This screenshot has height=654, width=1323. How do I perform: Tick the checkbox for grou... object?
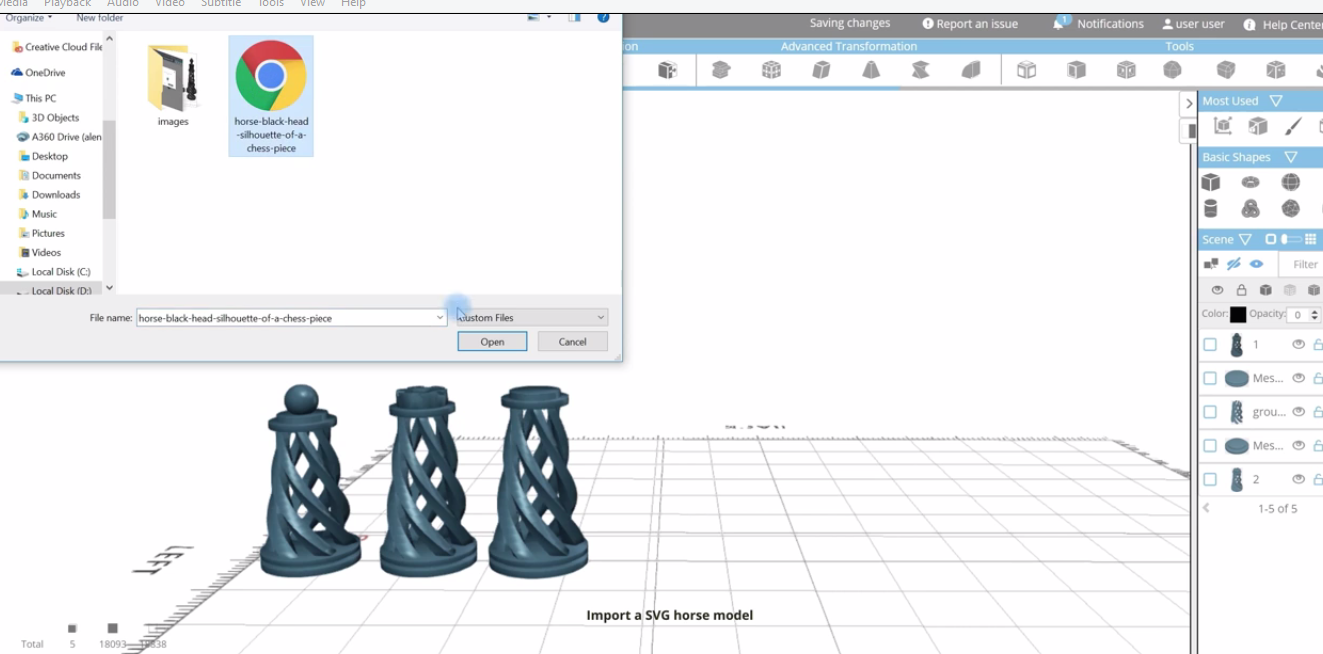(1210, 412)
